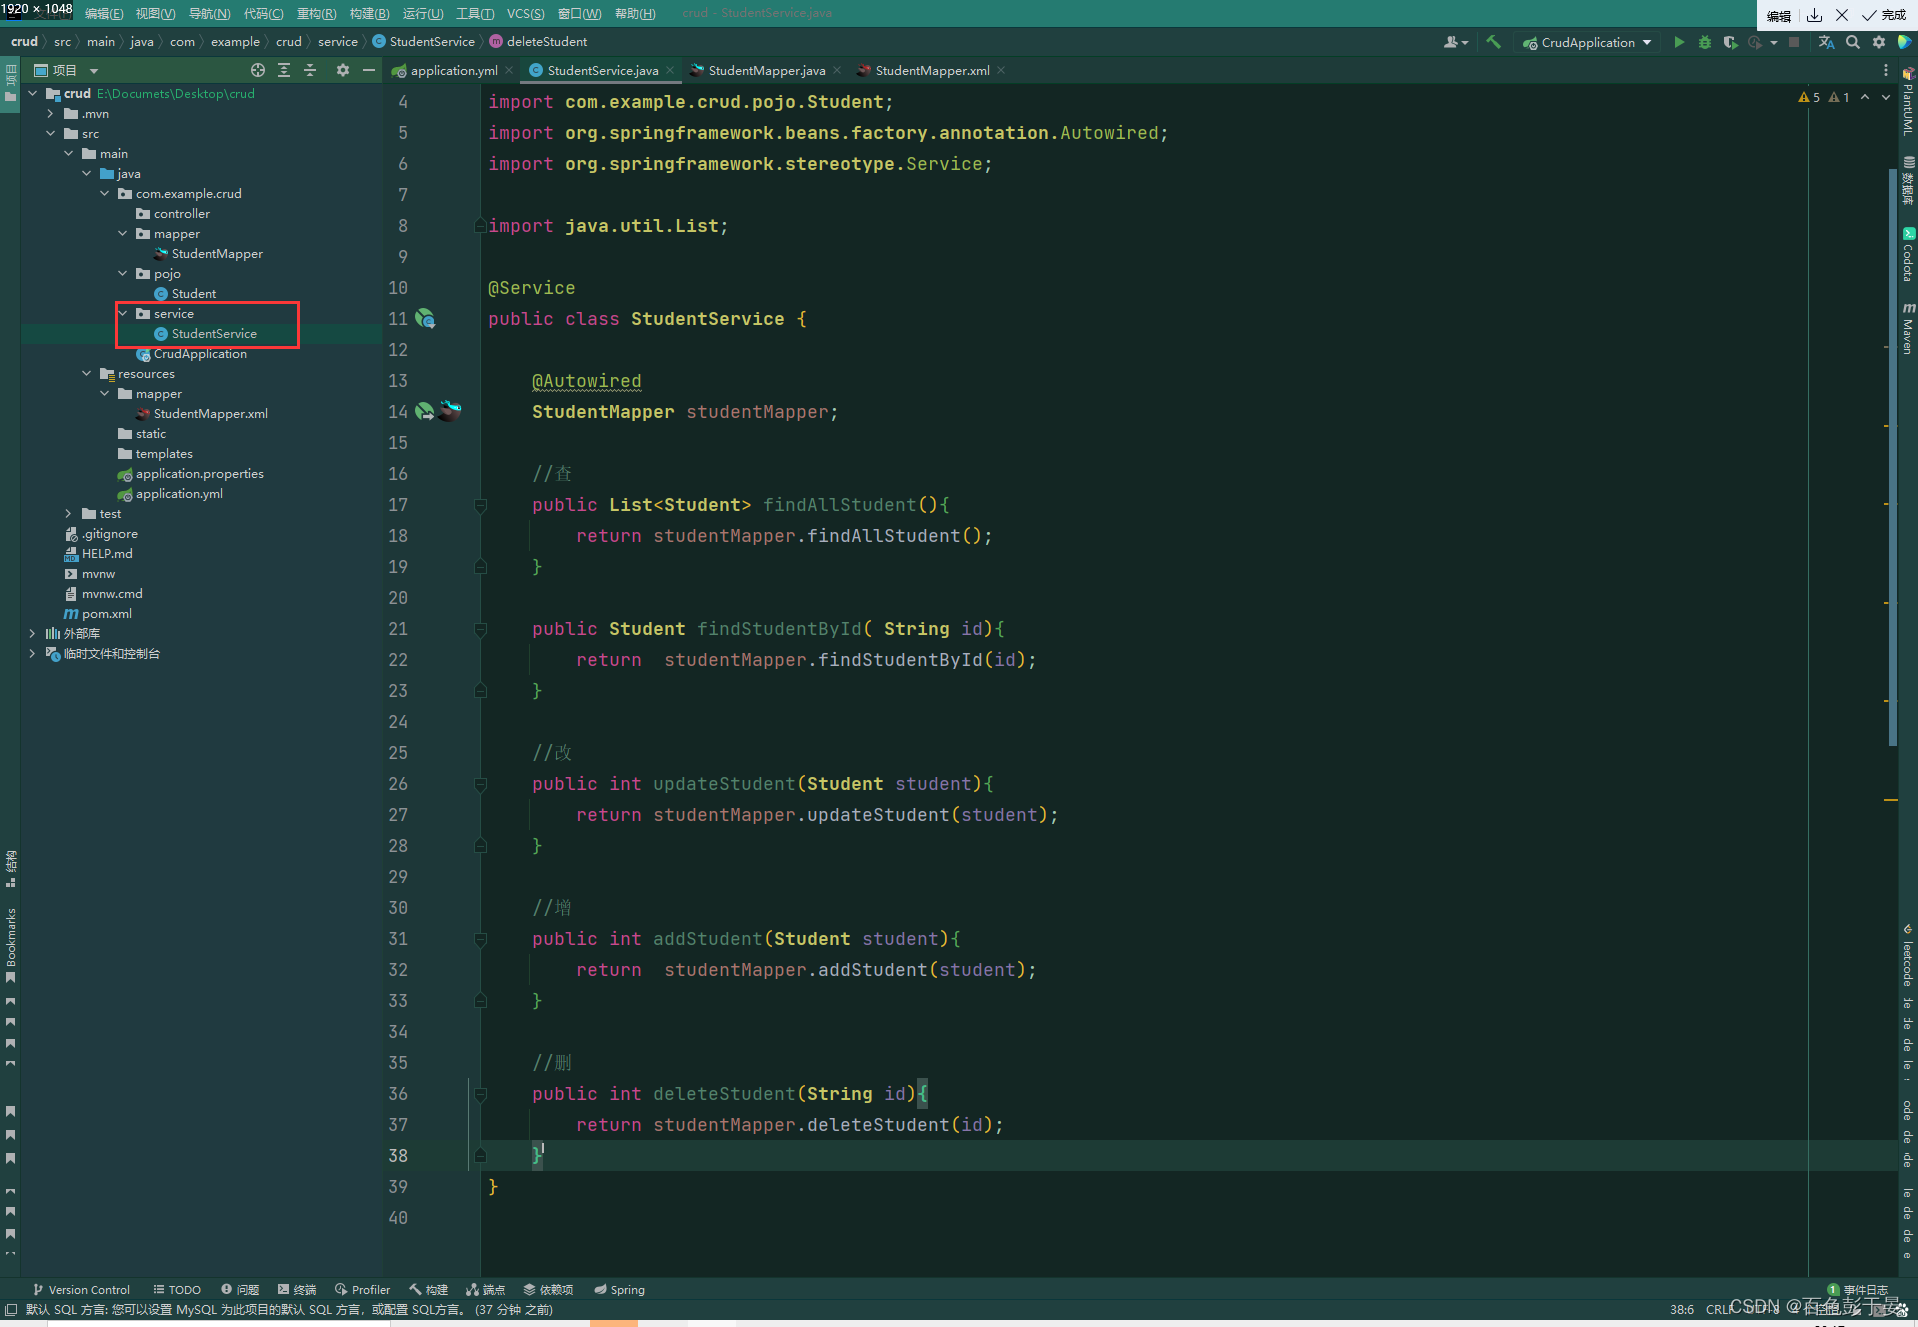
Task: Click line:column indicator 38:6 in status bar
Action: pyautogui.click(x=1682, y=1309)
